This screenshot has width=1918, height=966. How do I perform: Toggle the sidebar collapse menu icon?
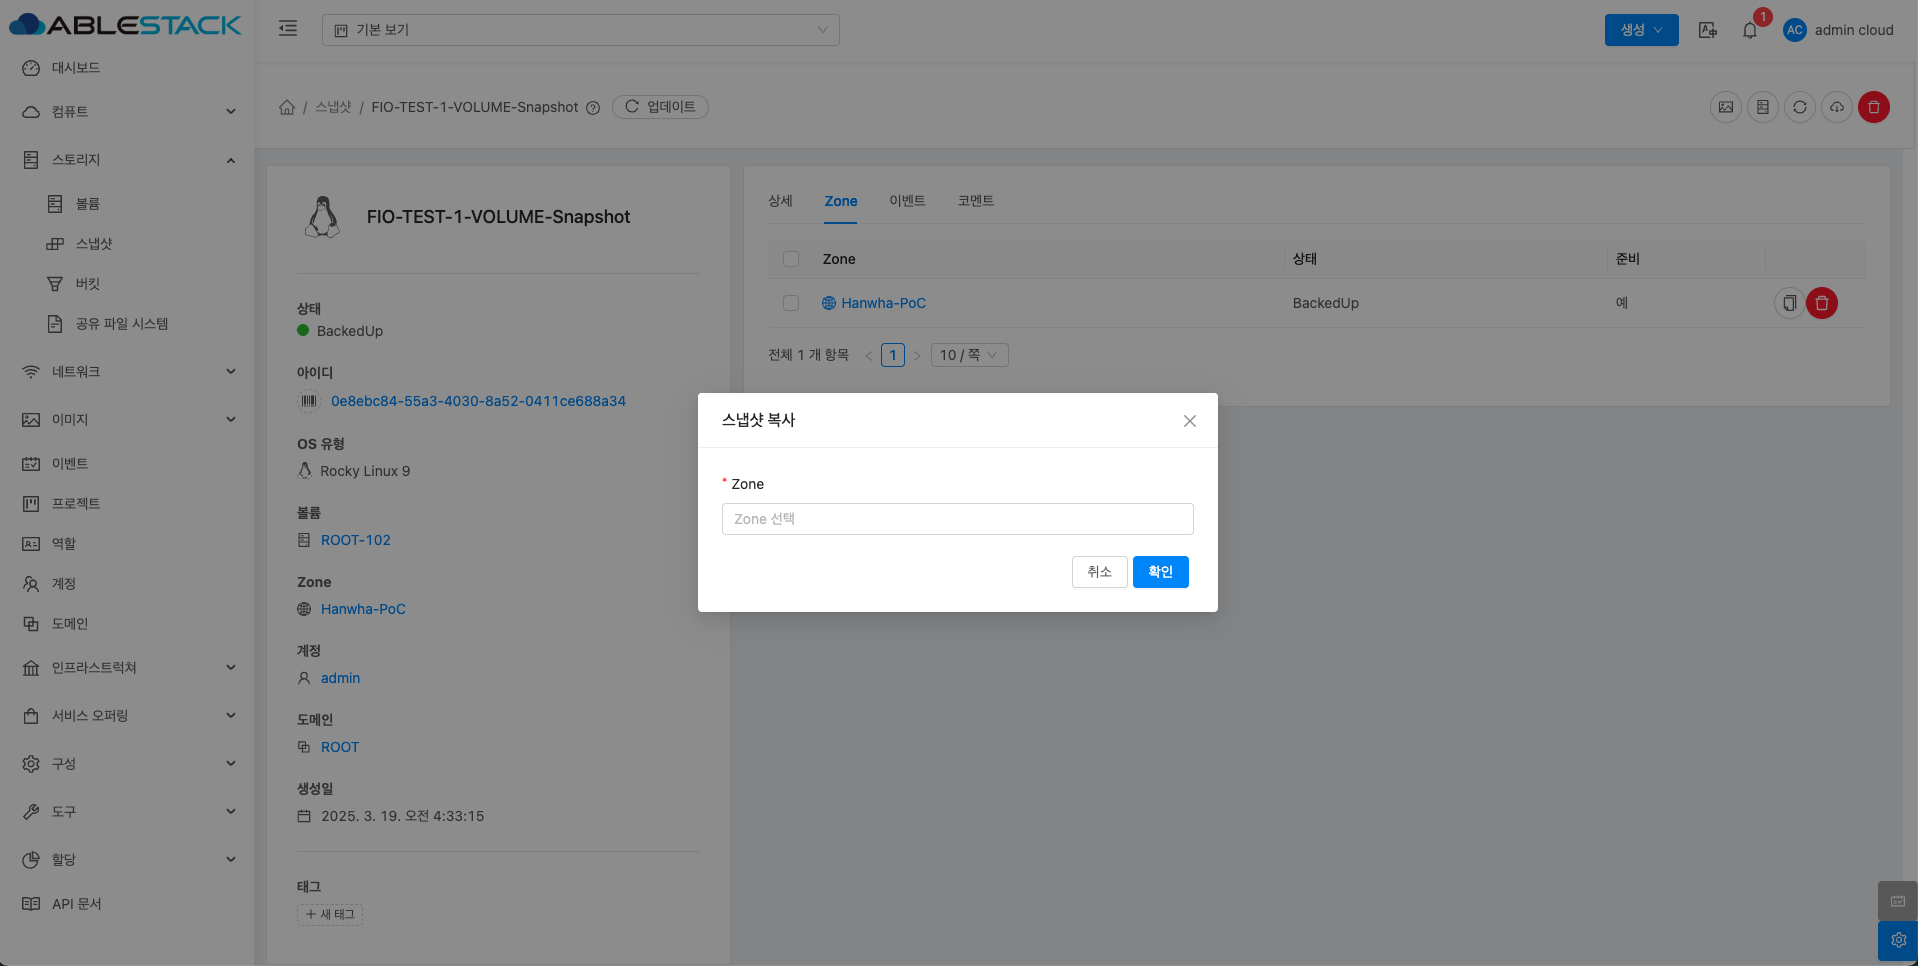point(288,29)
